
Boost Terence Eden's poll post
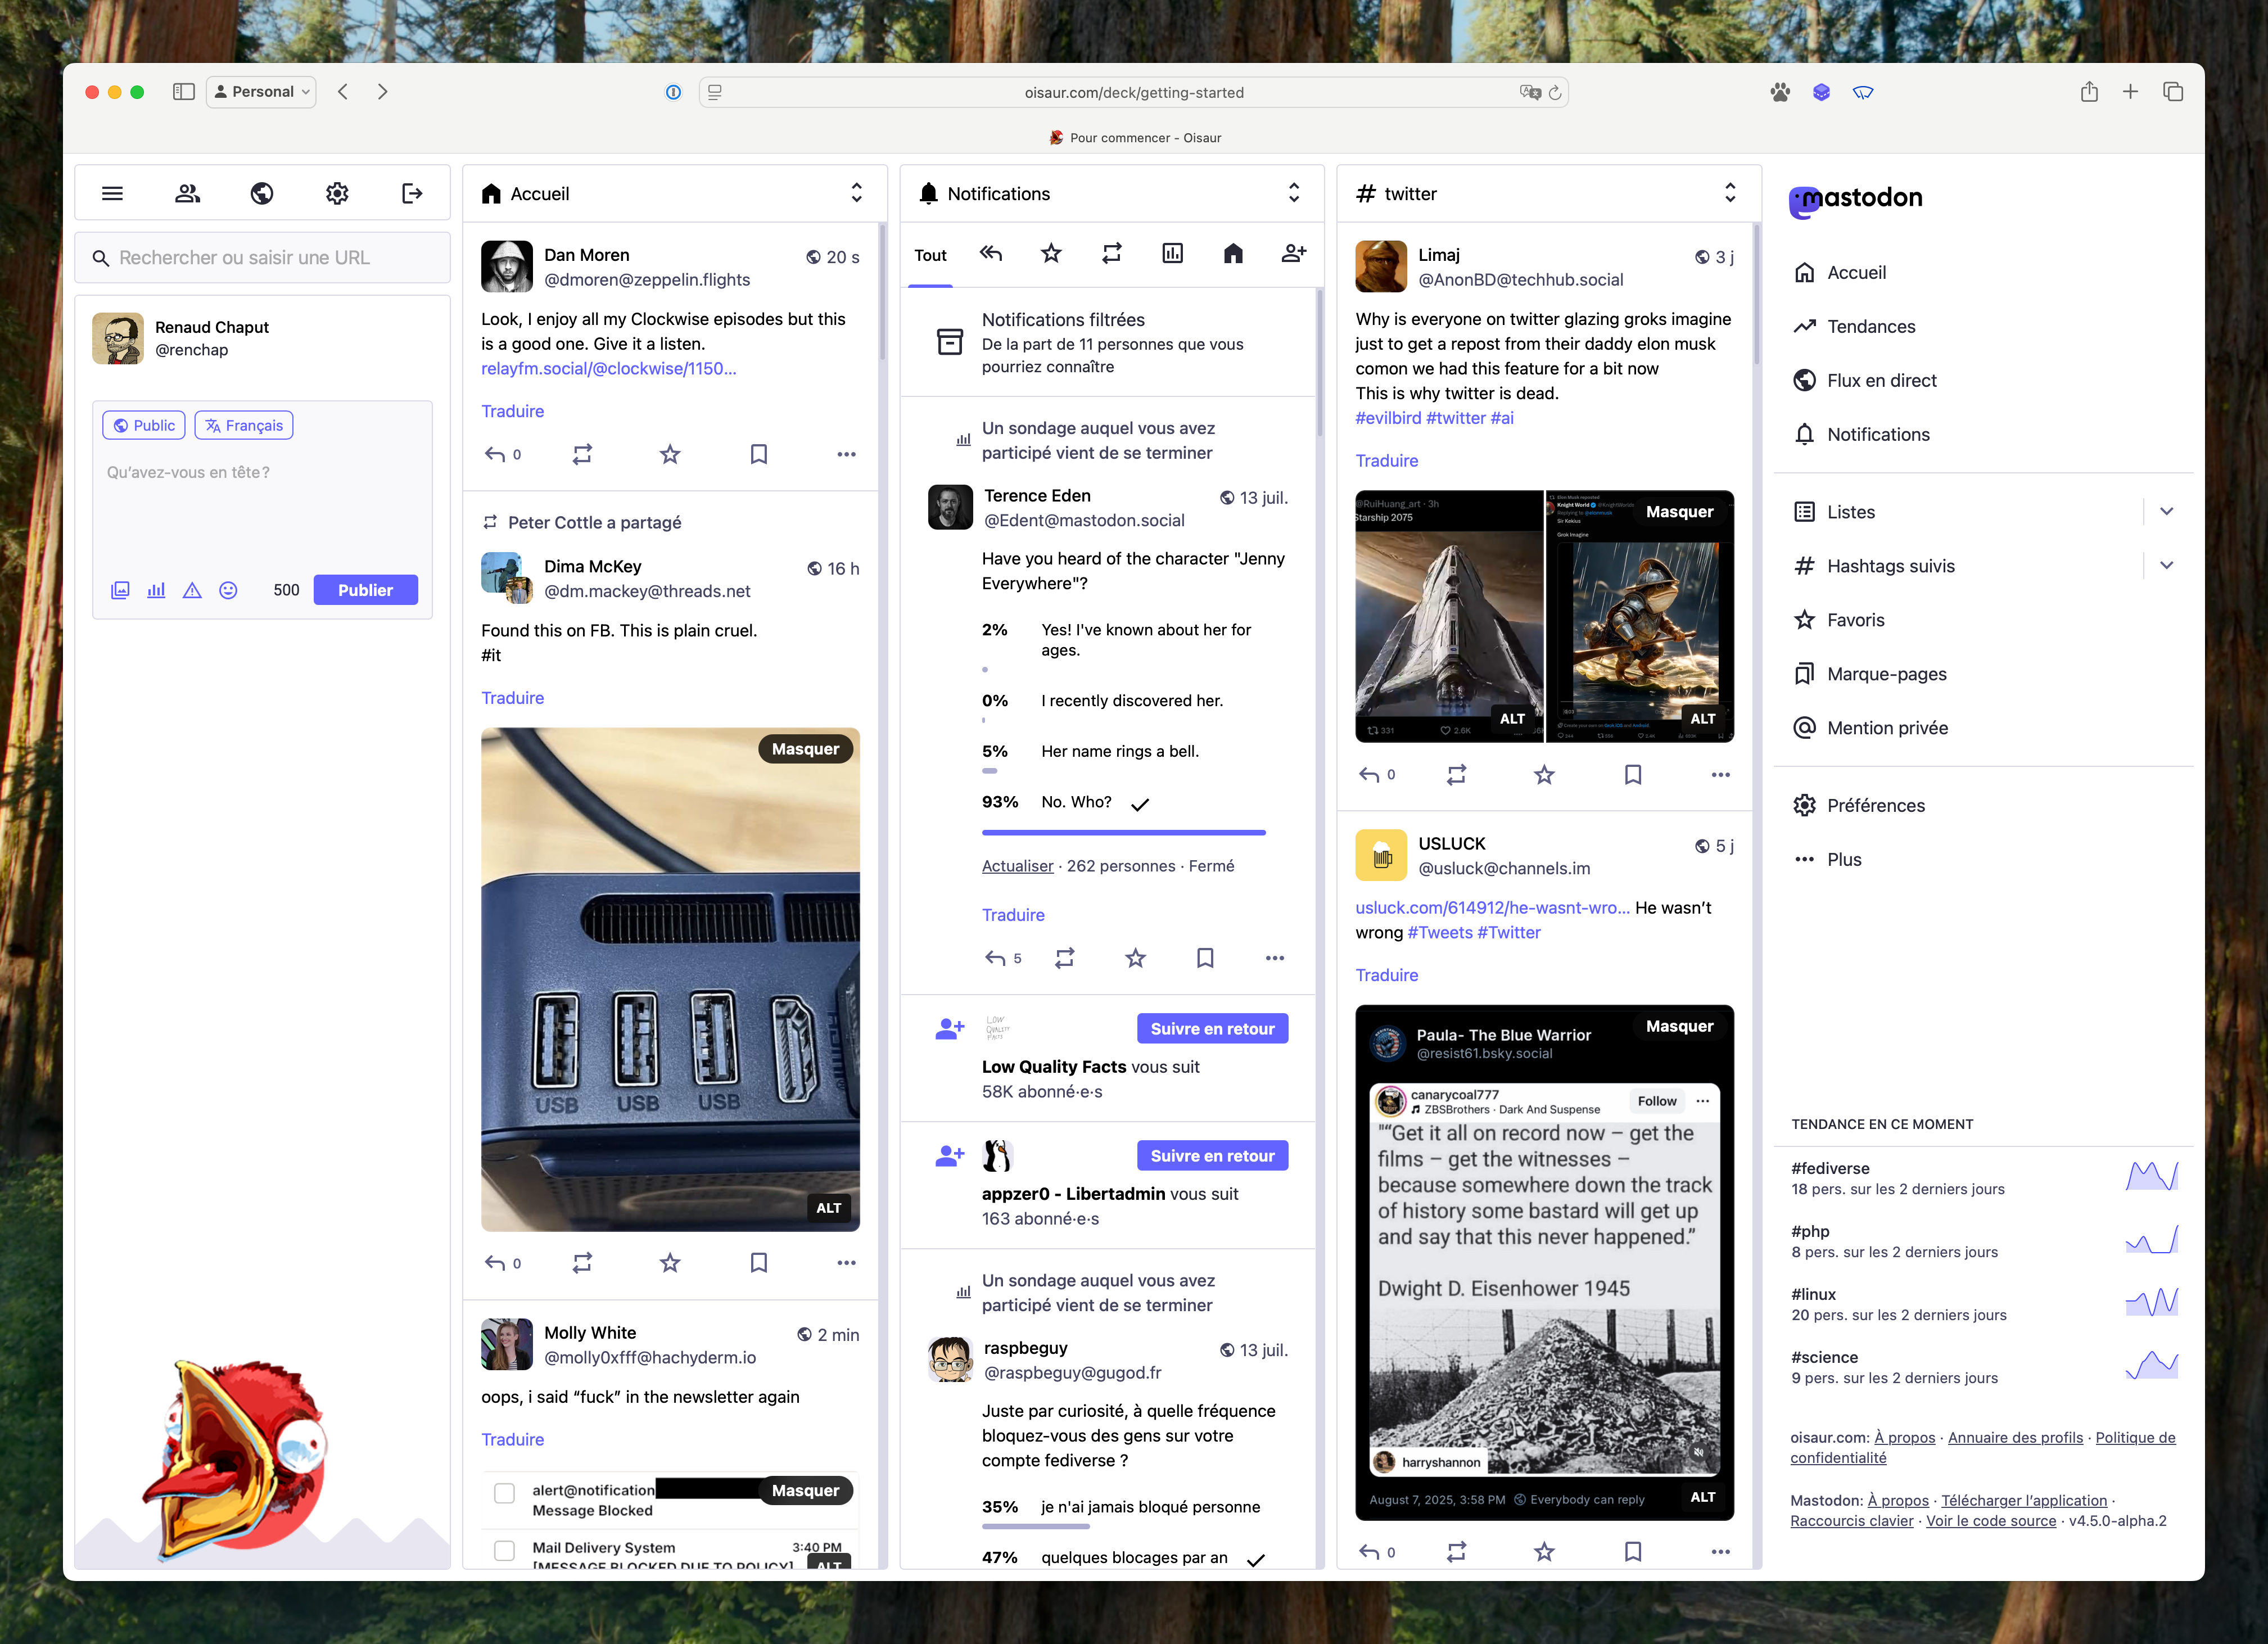(x=1065, y=958)
